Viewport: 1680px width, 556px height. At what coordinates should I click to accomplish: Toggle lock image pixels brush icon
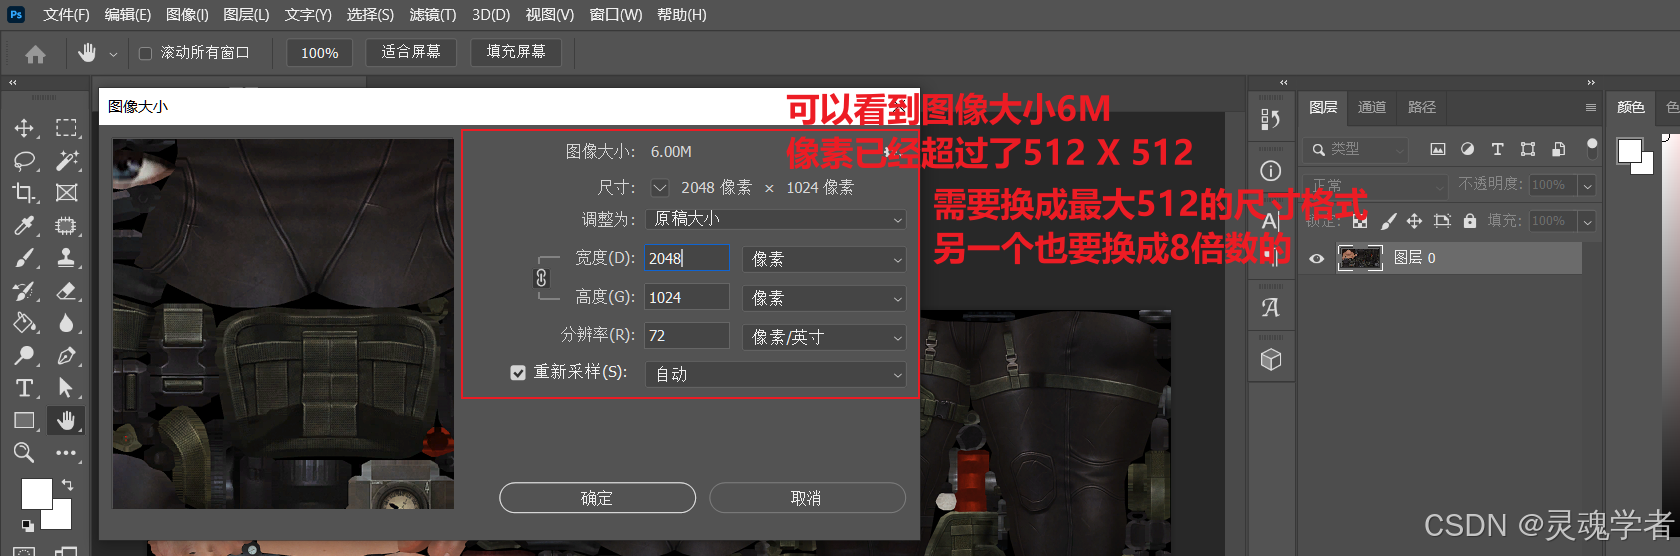coord(1388,221)
